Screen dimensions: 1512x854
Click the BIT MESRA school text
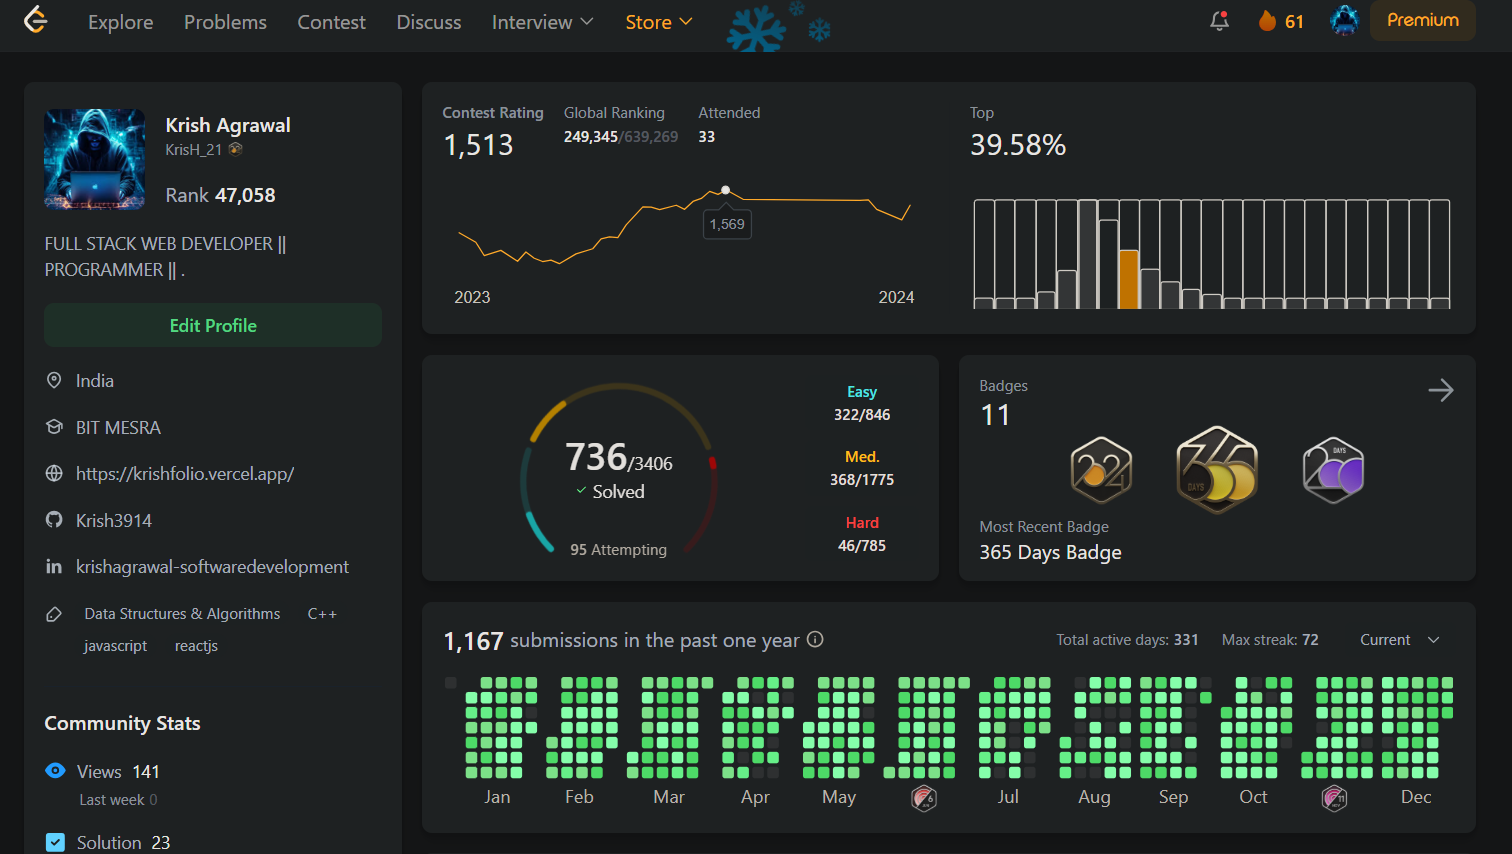coord(118,427)
